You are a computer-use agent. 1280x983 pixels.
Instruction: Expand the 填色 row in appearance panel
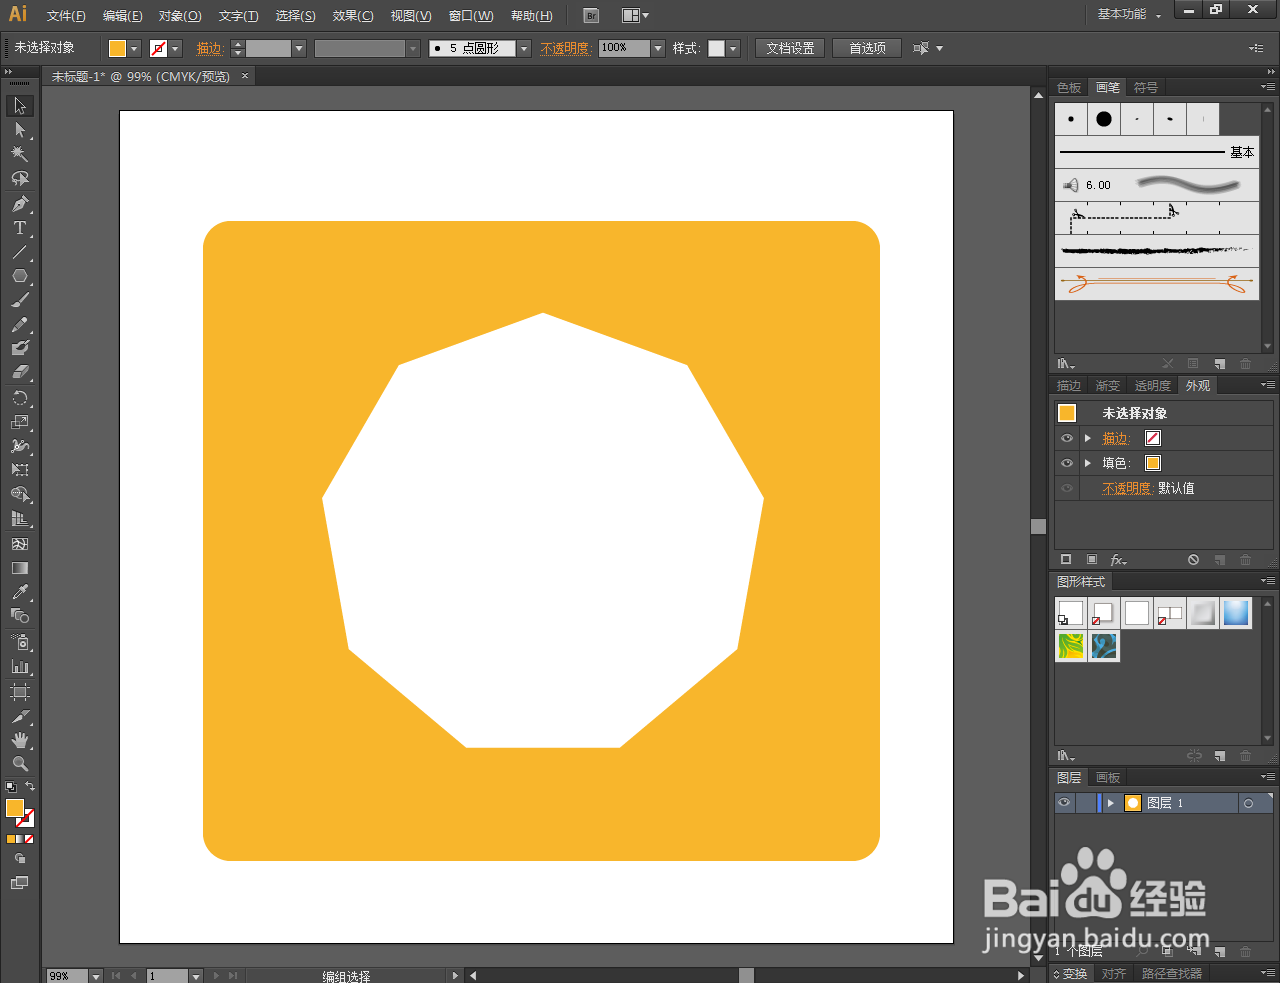pyautogui.click(x=1088, y=463)
